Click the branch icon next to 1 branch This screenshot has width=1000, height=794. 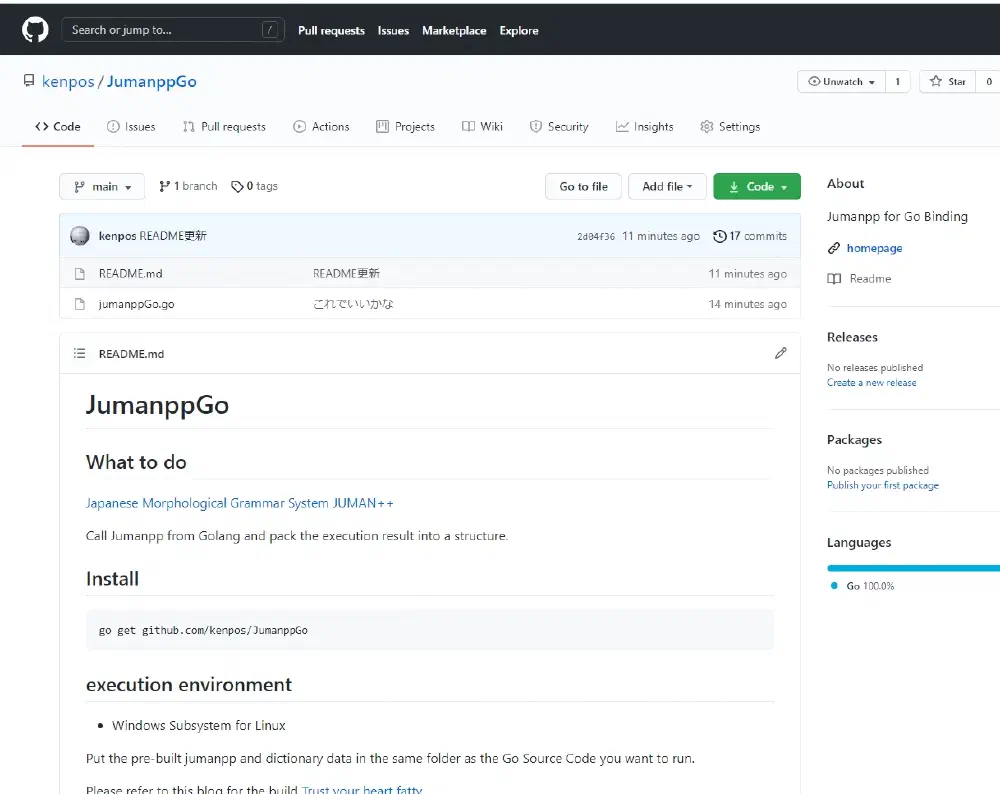pos(165,186)
